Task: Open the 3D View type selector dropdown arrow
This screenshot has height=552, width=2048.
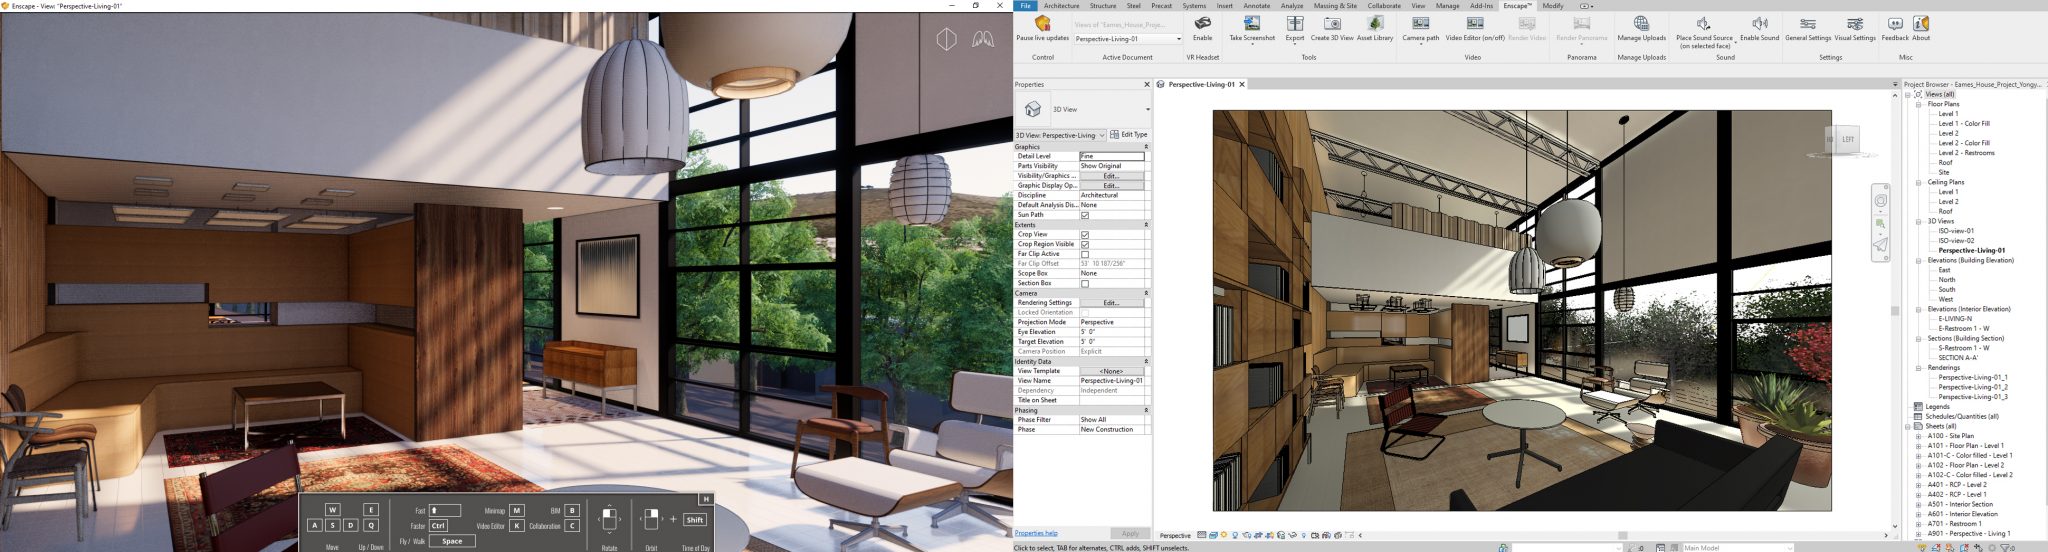Action: [x=1147, y=109]
